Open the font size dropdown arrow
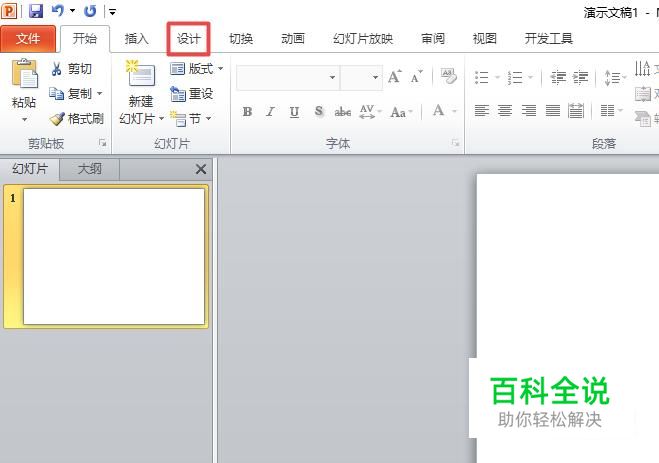 [x=375, y=78]
